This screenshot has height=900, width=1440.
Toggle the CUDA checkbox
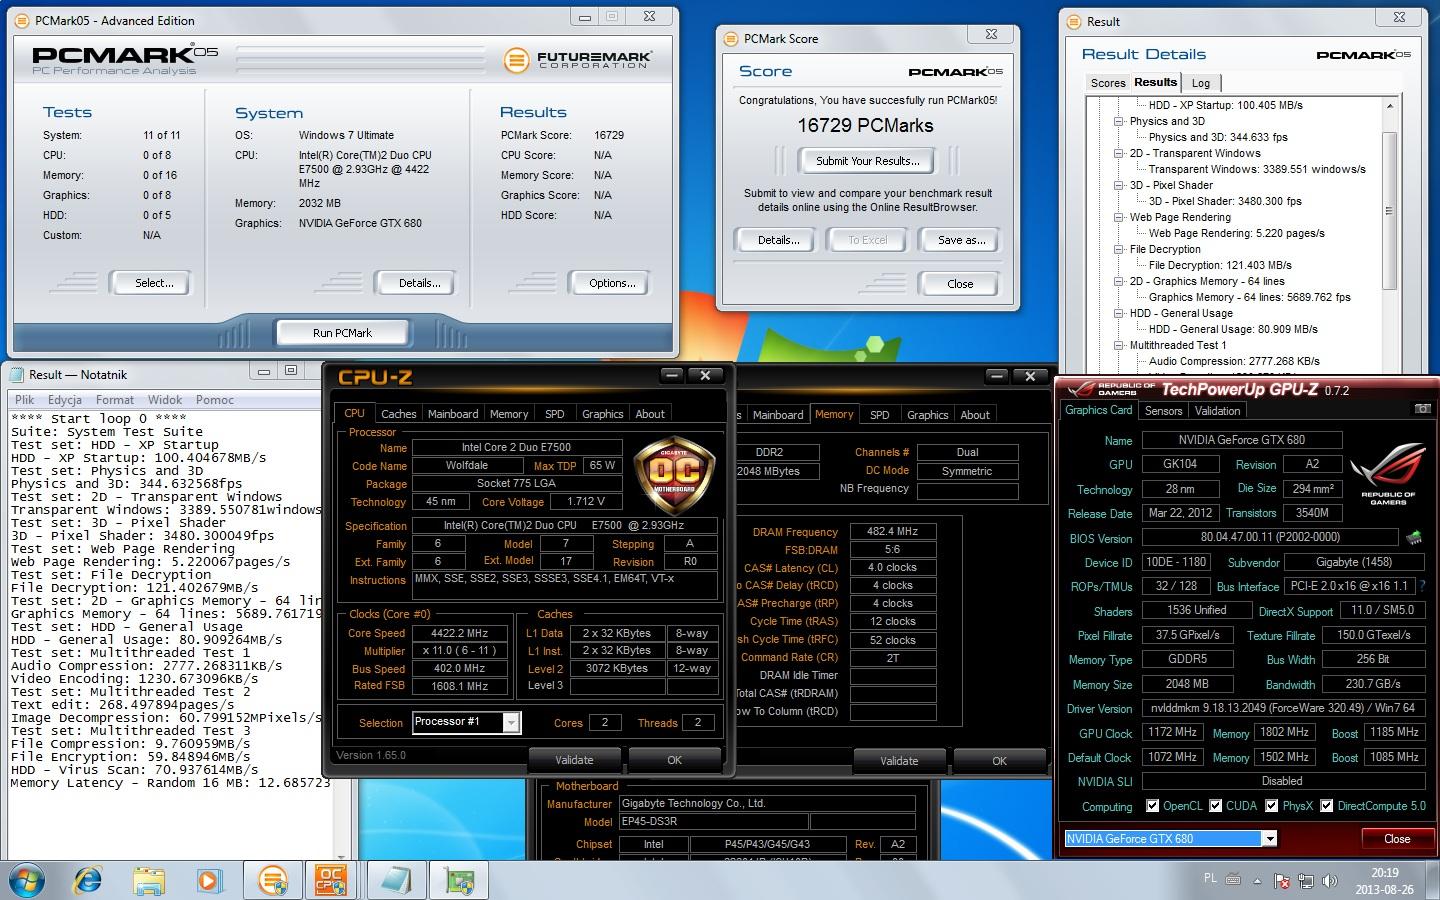[1216, 806]
